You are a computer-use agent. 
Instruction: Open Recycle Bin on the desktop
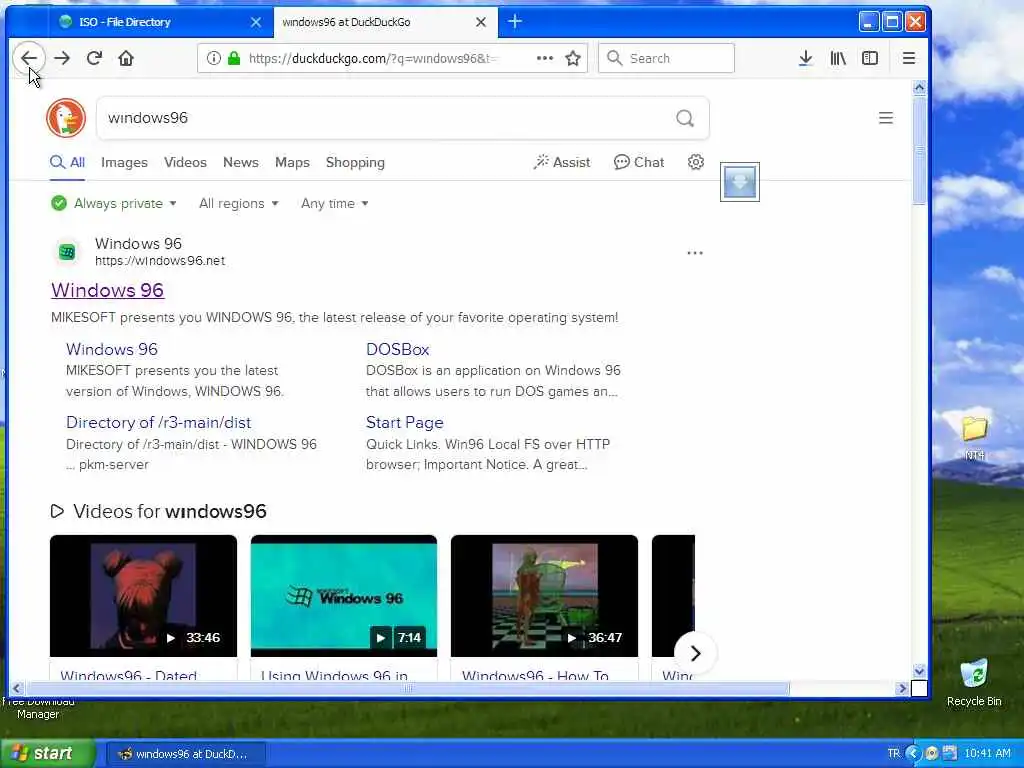point(974,682)
